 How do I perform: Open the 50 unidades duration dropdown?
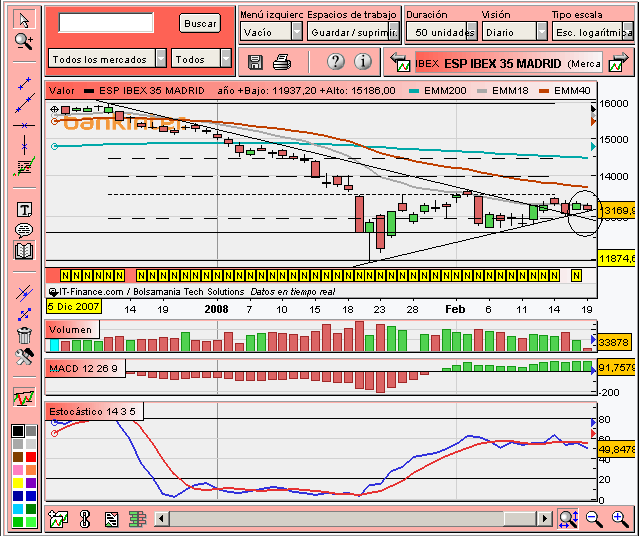click(x=442, y=32)
